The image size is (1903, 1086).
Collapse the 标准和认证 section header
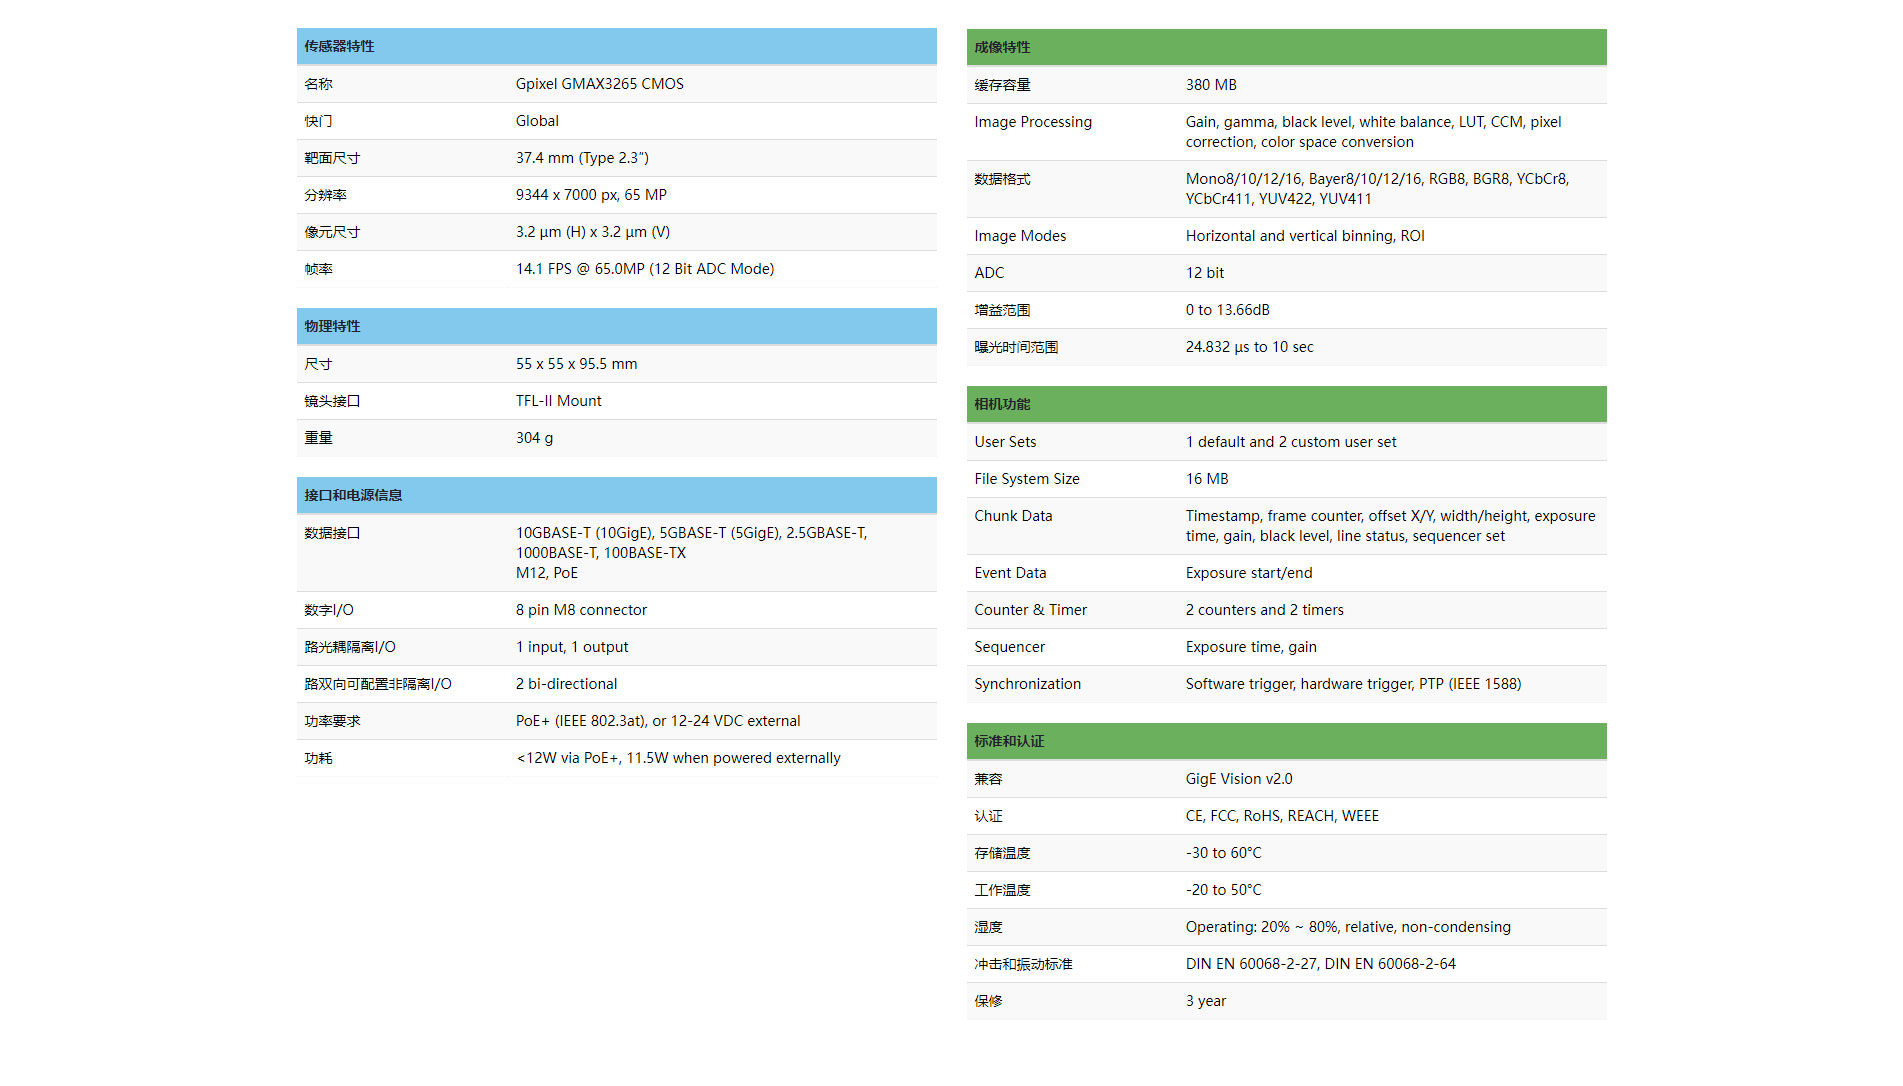pos(1285,741)
